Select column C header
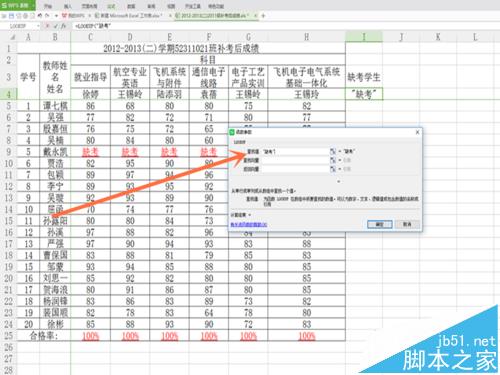 coord(90,37)
